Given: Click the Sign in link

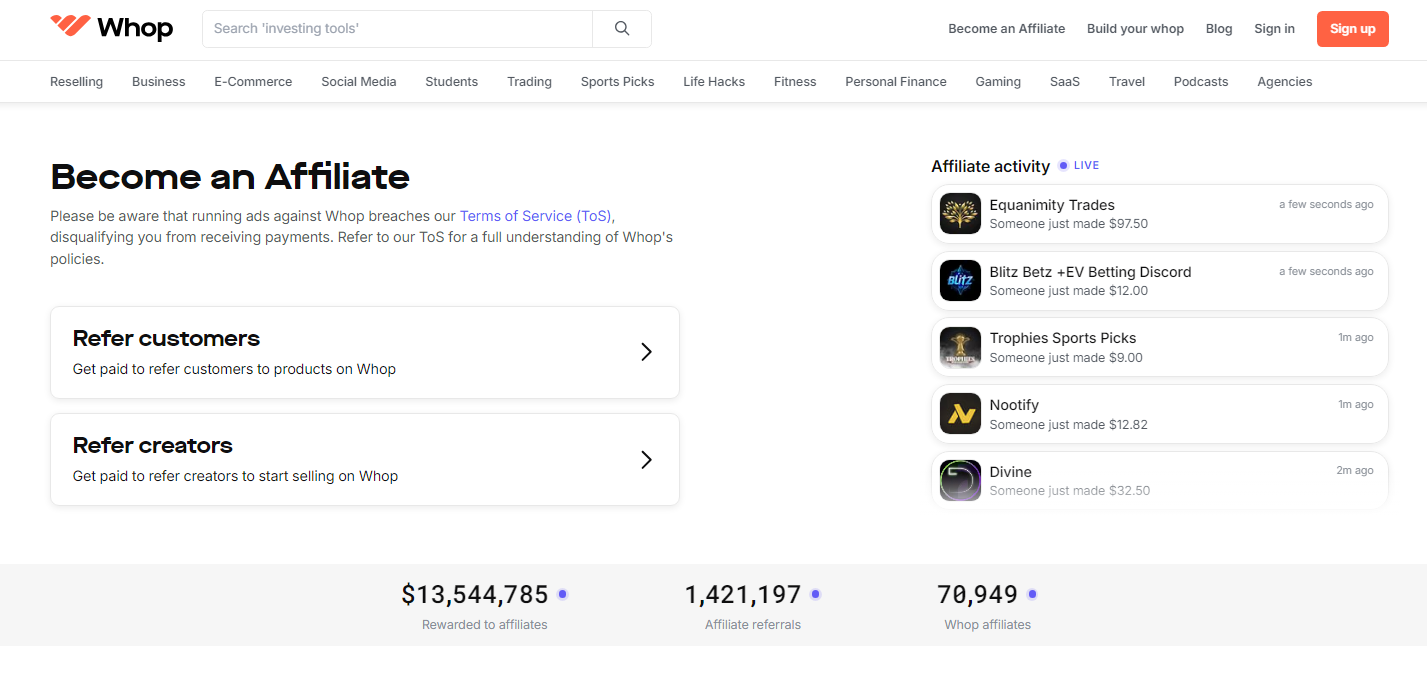Looking at the screenshot, I should coord(1273,28).
